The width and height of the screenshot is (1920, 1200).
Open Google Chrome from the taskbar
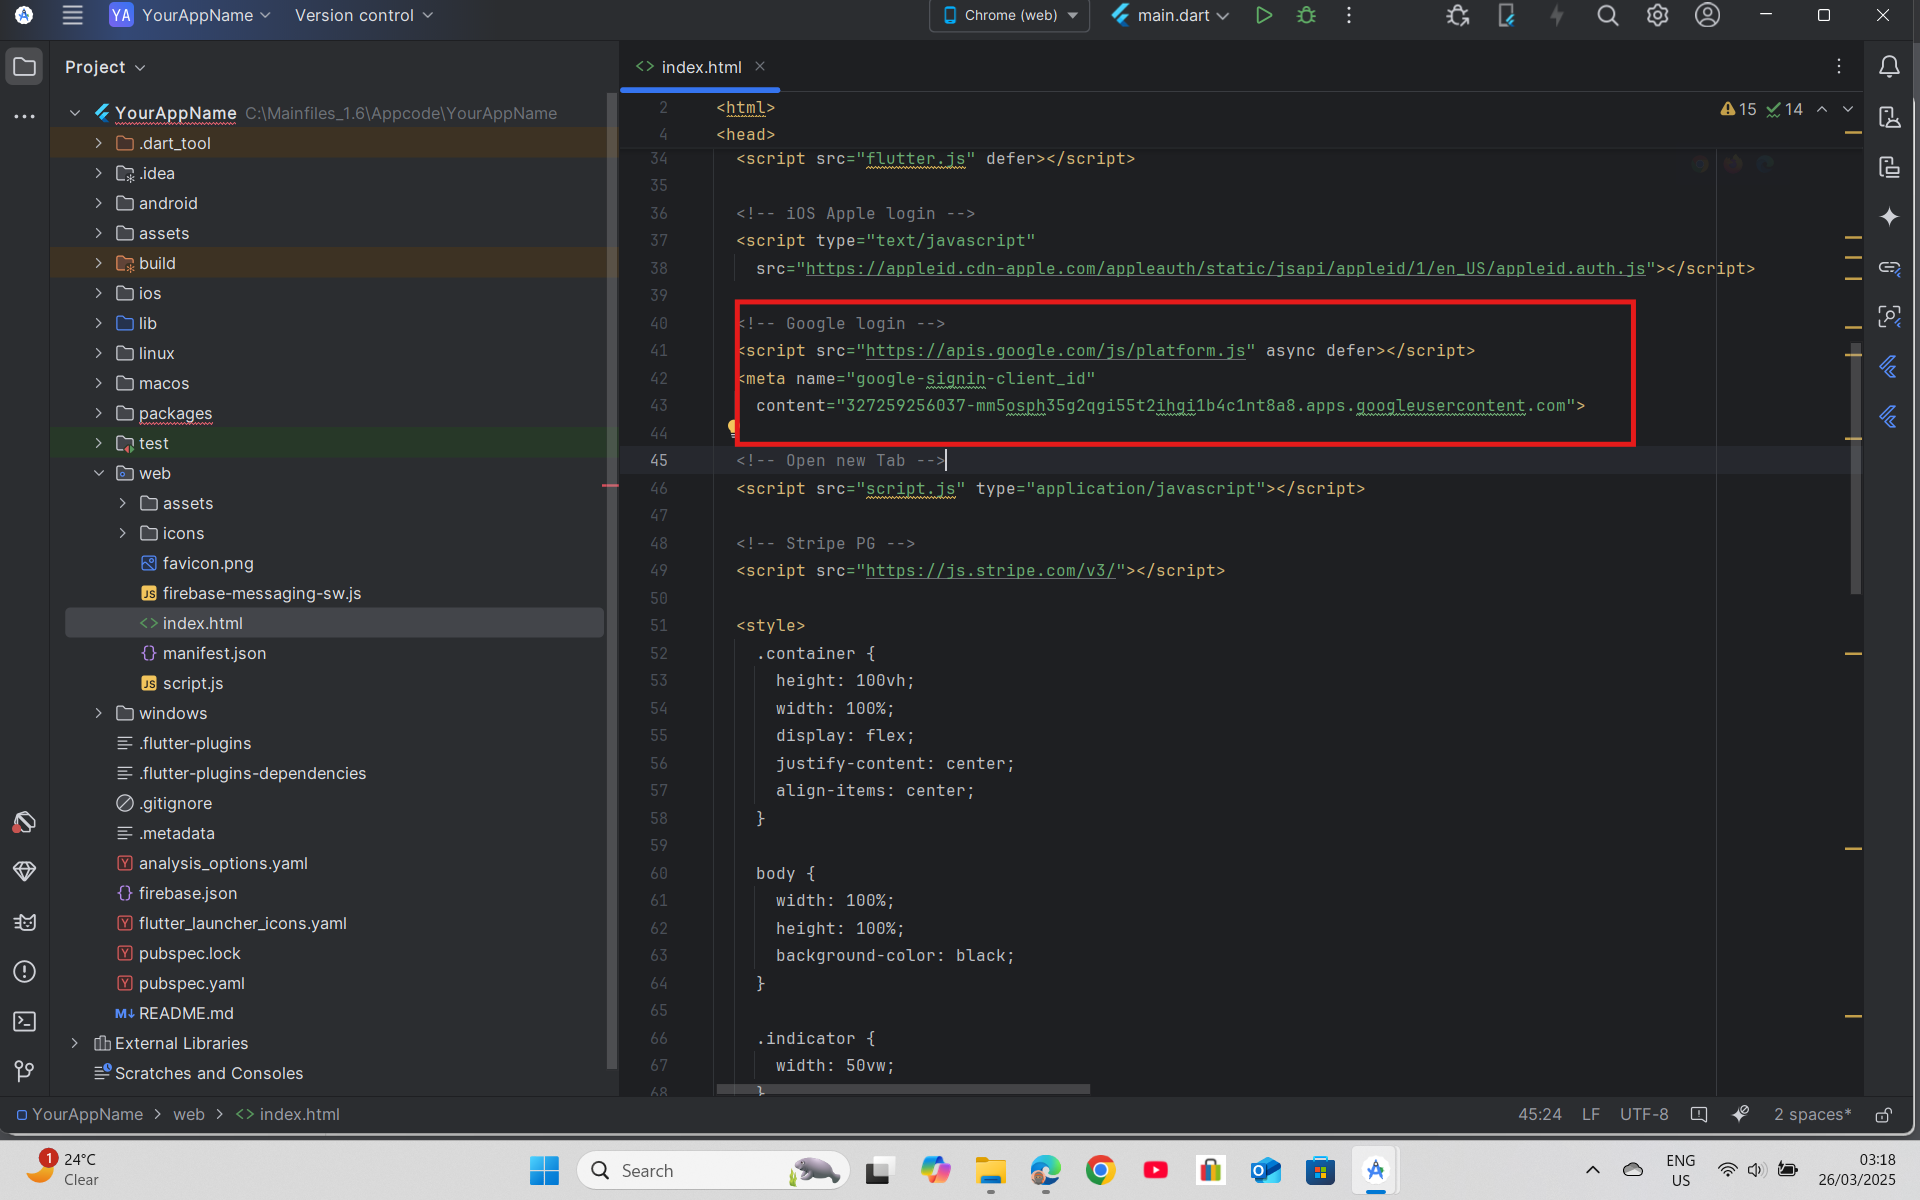(x=1100, y=1170)
